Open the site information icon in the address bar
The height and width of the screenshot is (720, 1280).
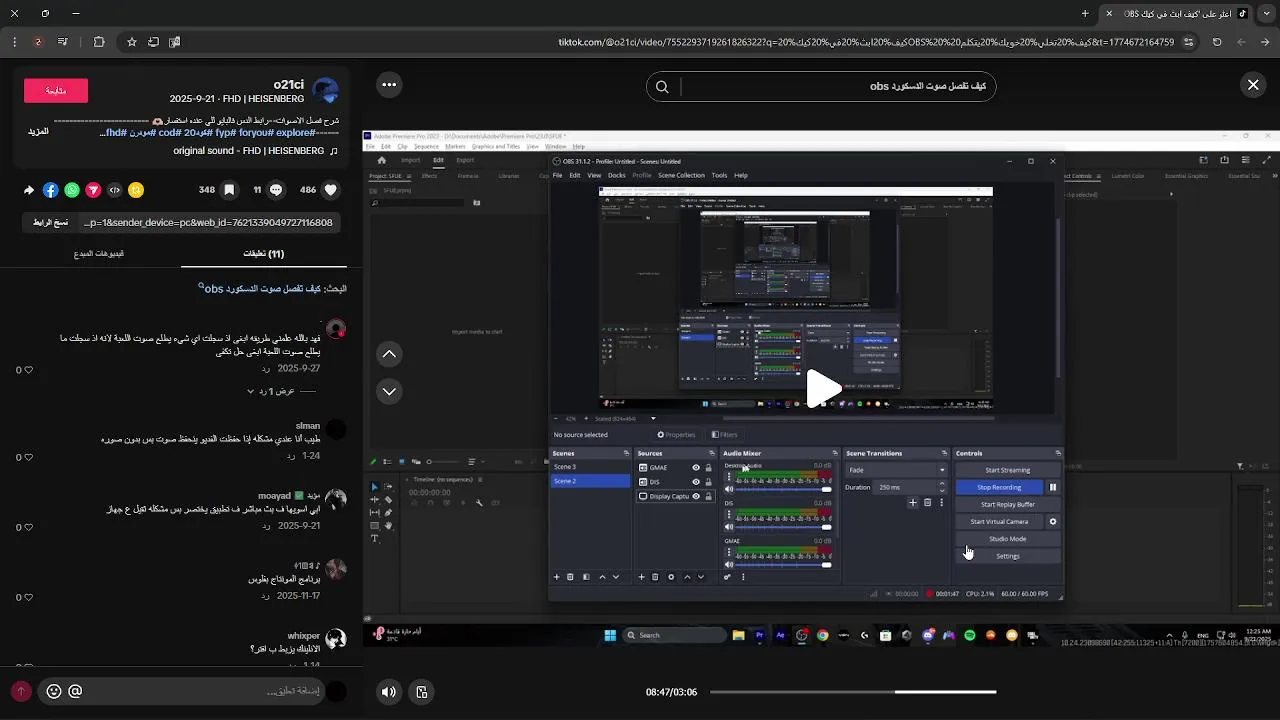pyautogui.click(x=1188, y=42)
